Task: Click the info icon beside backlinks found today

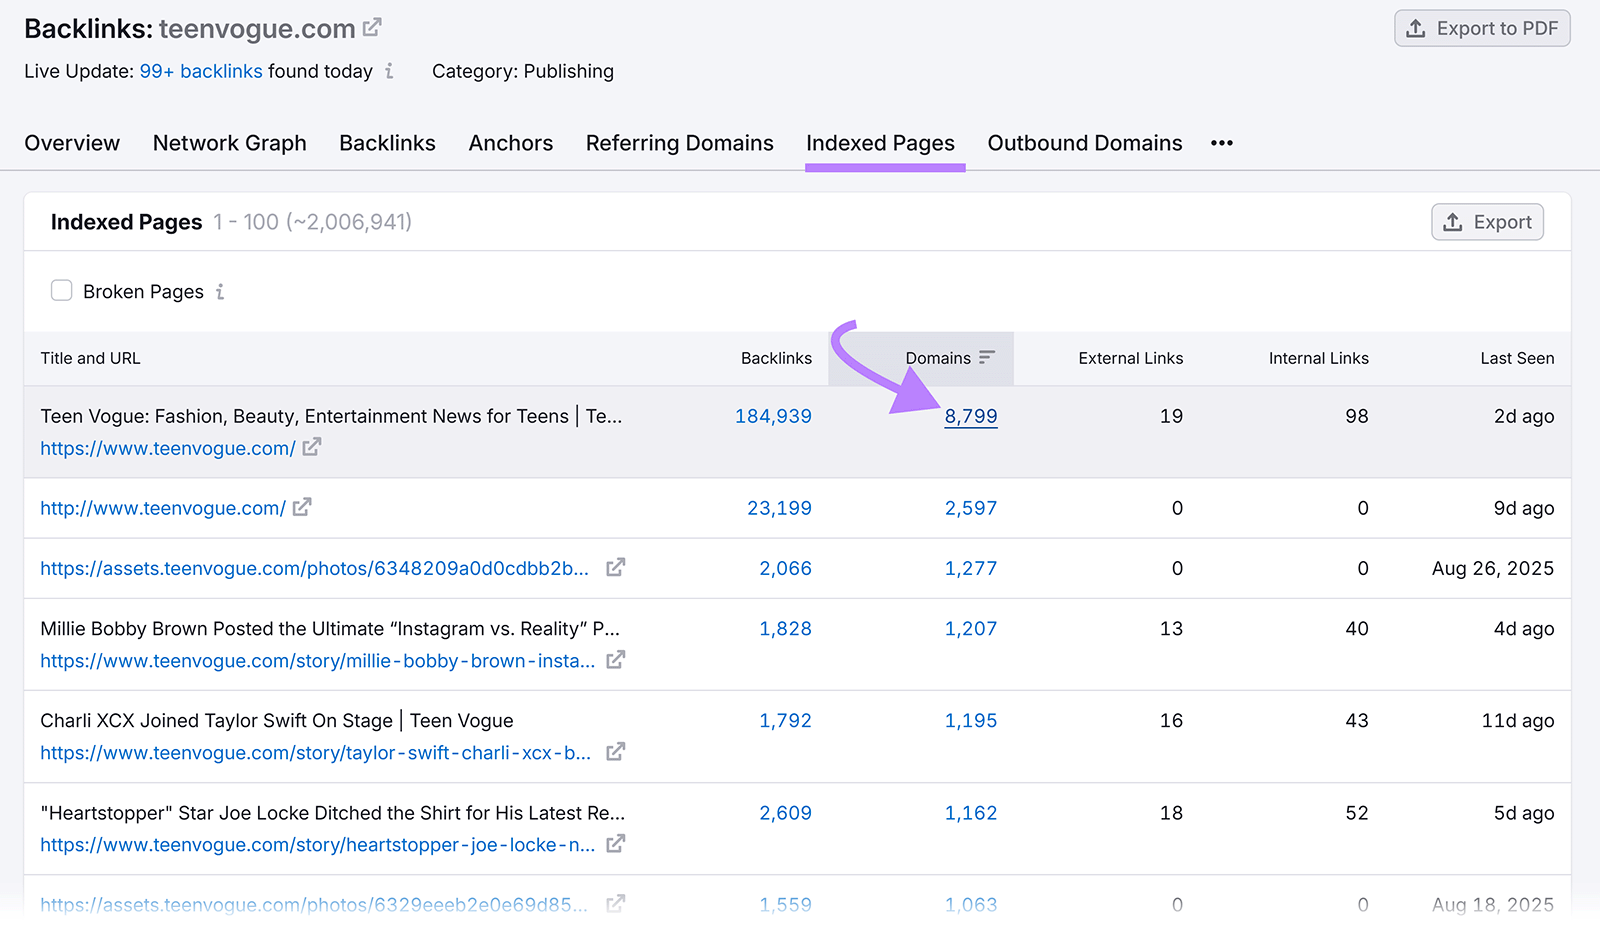Action: pyautogui.click(x=390, y=71)
